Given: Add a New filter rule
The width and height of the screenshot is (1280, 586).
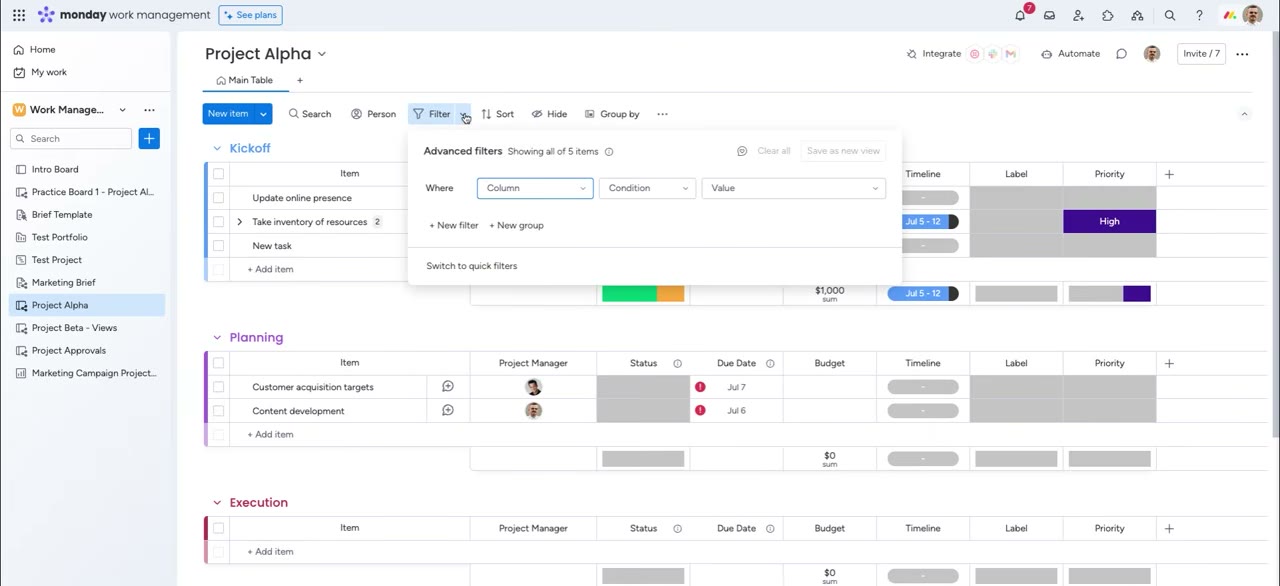Looking at the screenshot, I should point(454,226).
